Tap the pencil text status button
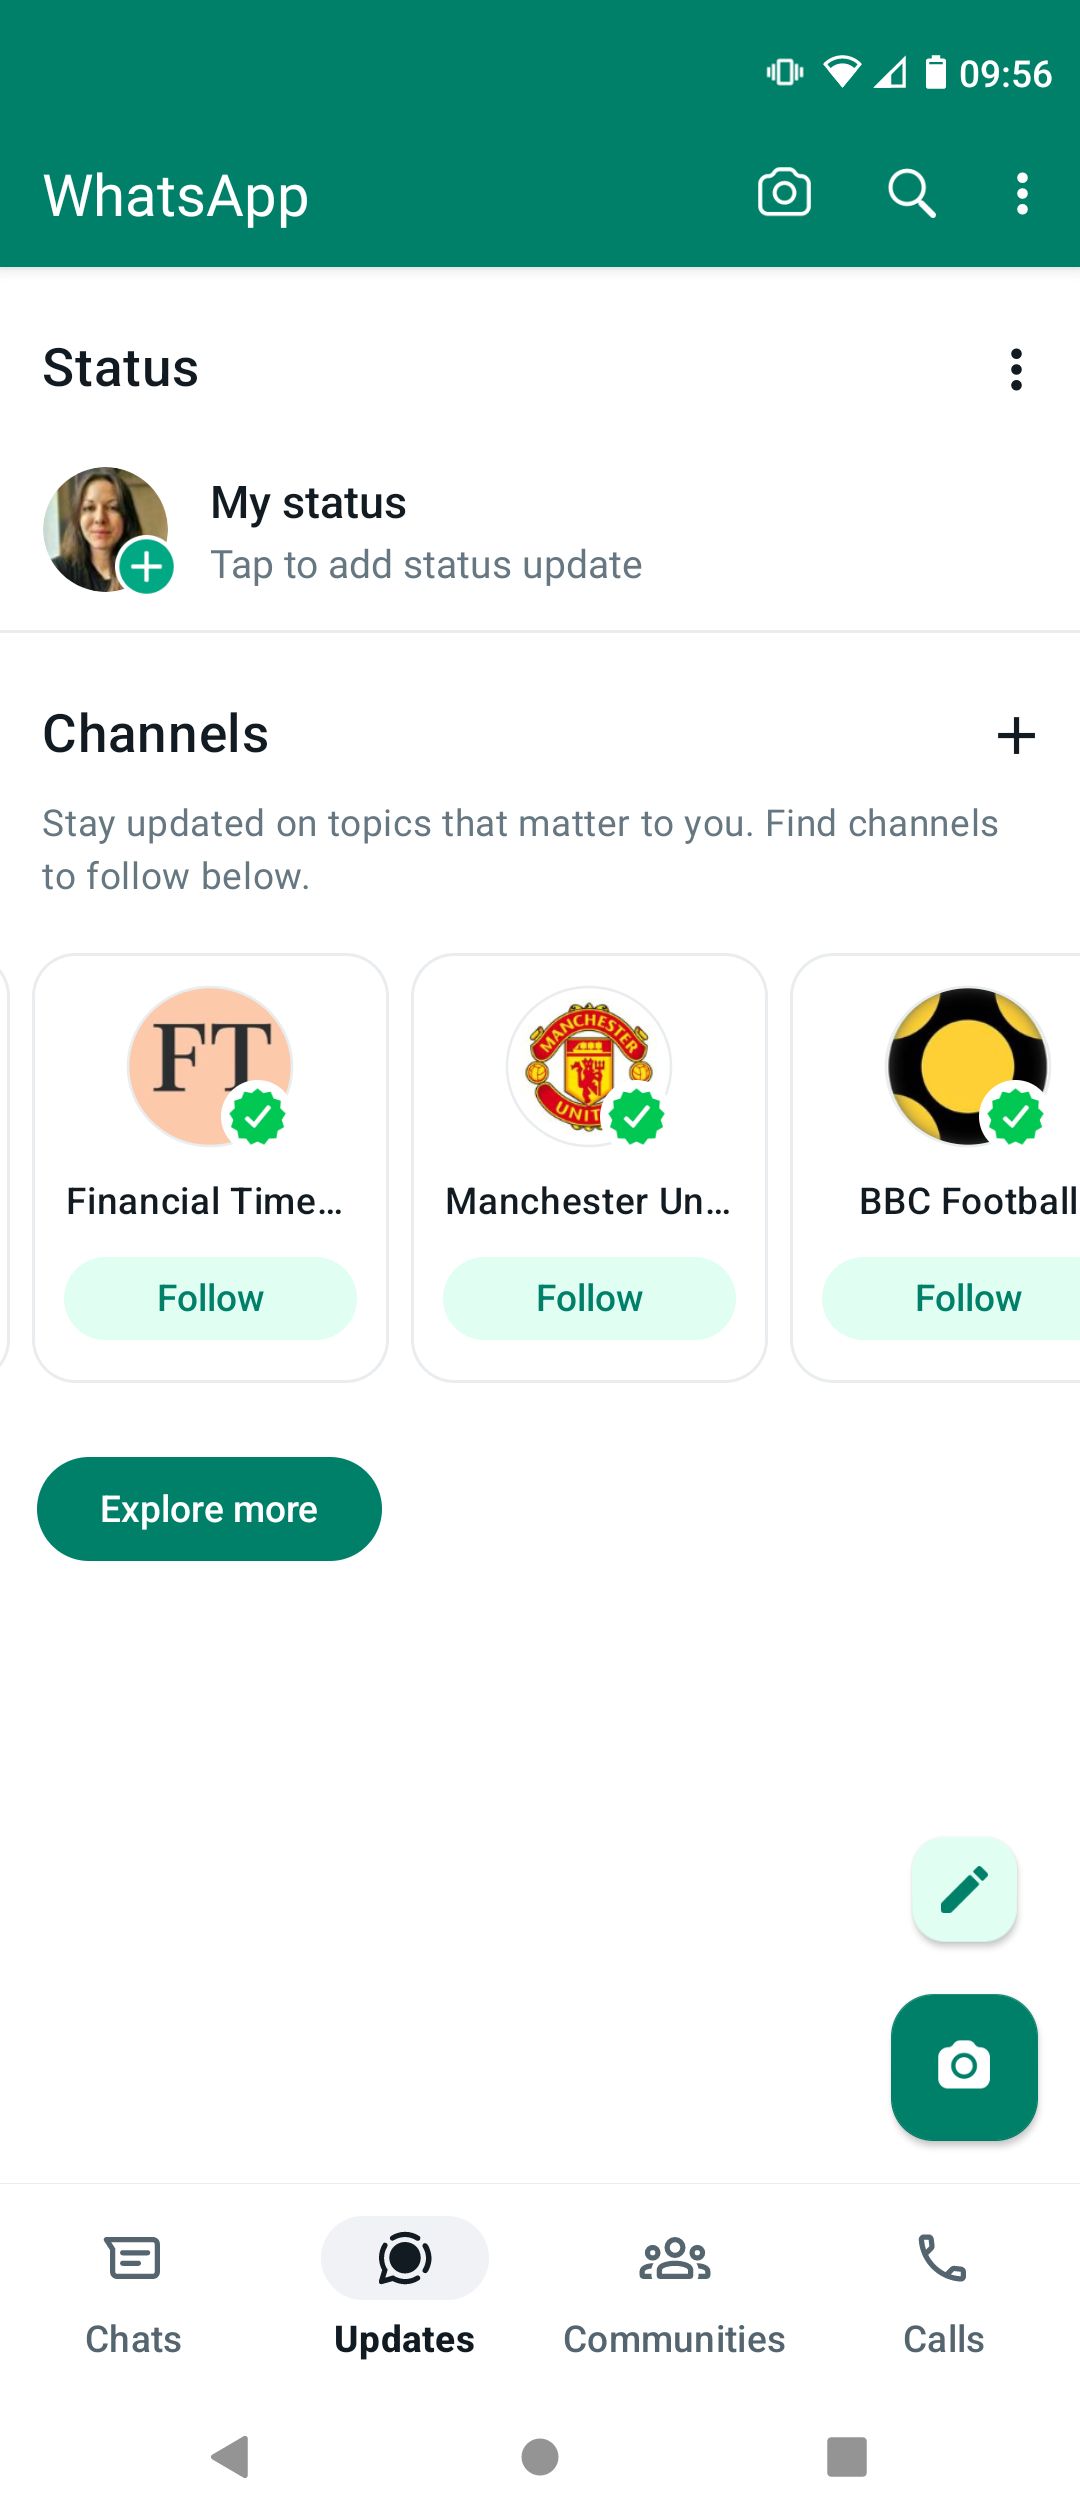The width and height of the screenshot is (1080, 2520). tap(964, 1889)
